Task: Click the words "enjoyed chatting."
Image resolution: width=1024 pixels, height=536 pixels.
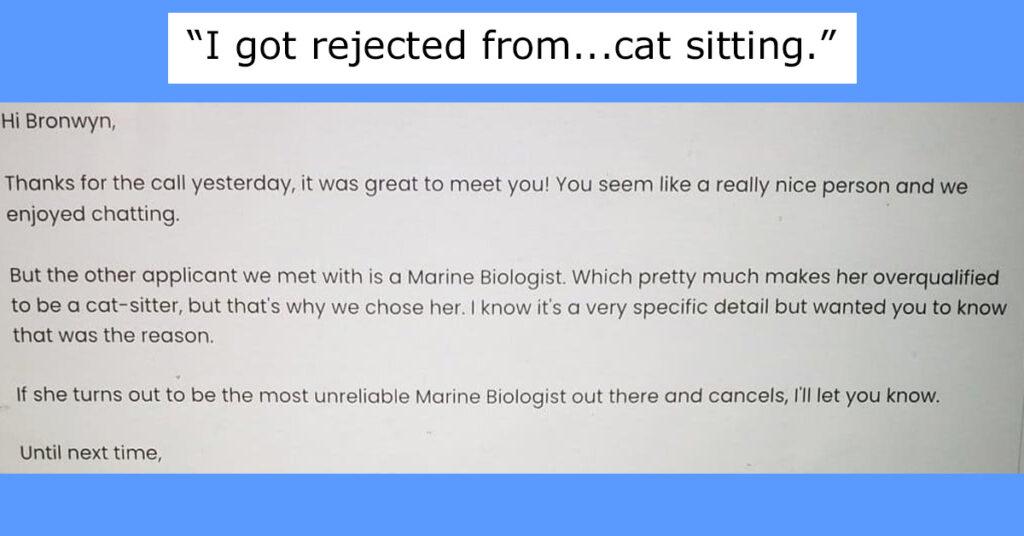Action: tap(93, 214)
